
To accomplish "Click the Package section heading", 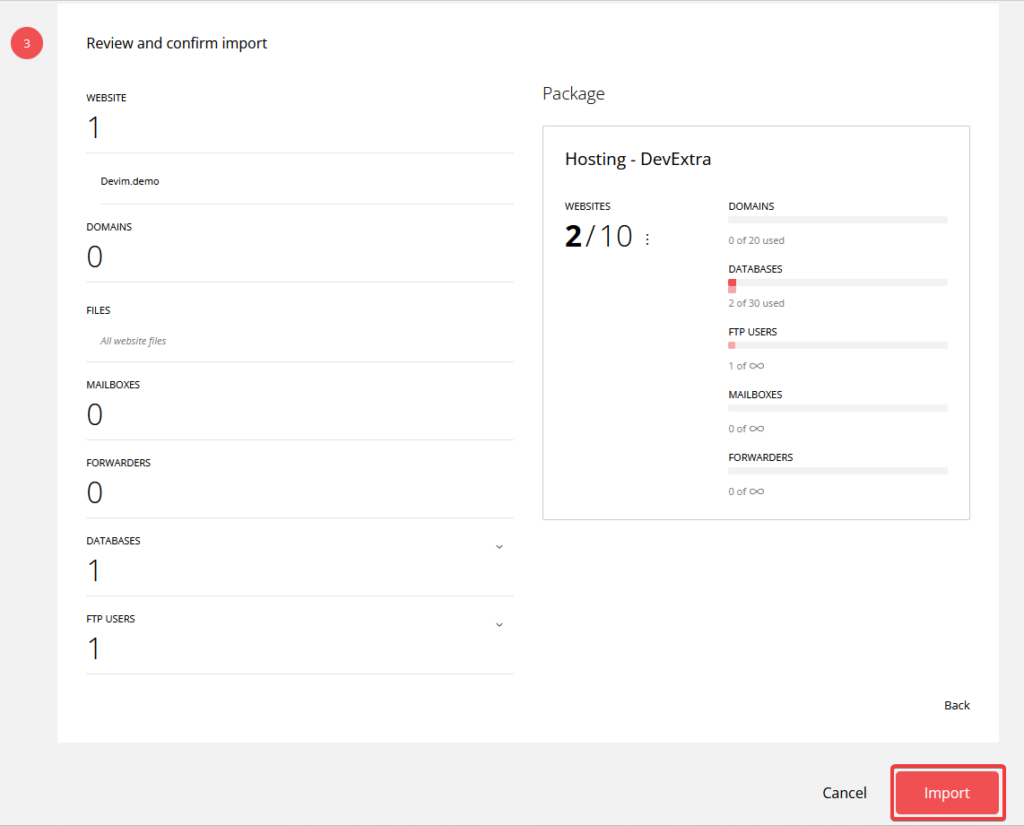I will click(x=573, y=94).
